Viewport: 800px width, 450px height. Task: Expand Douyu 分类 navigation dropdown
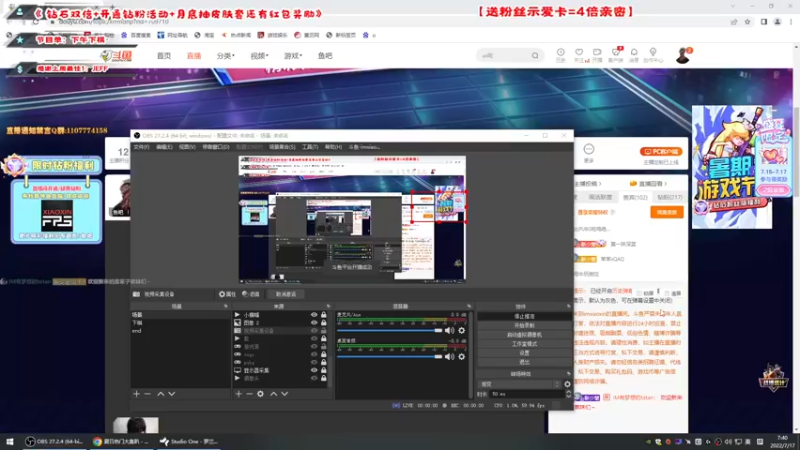[x=226, y=56]
